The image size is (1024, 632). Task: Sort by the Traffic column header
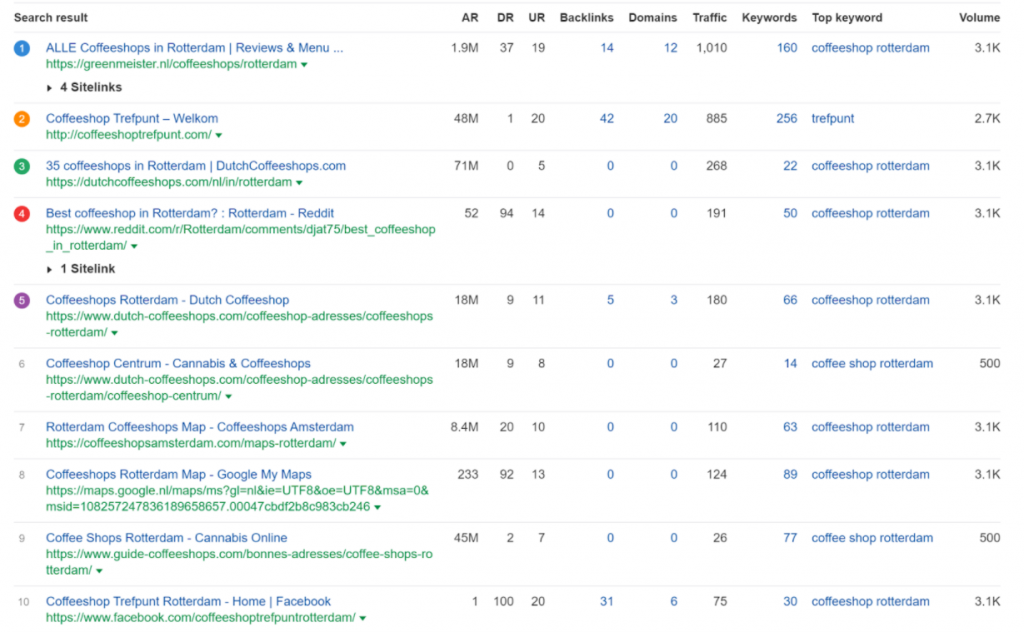tap(709, 18)
